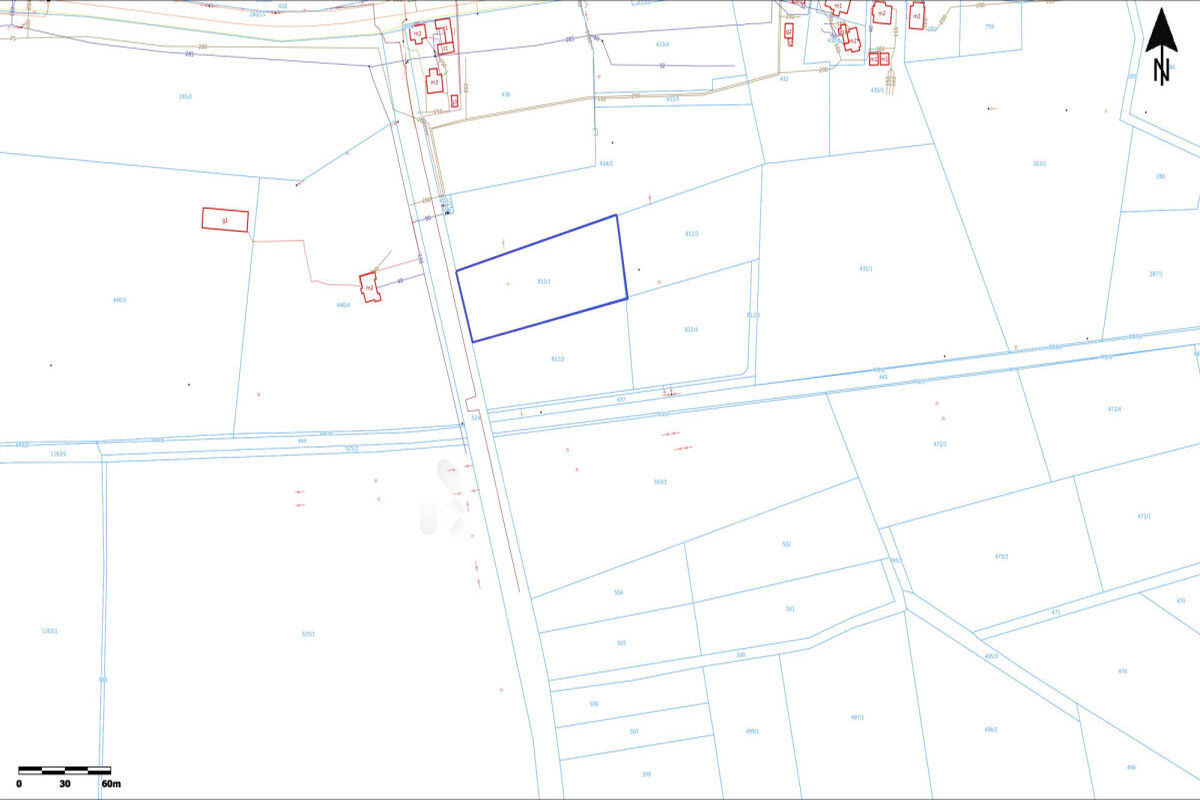Click the parcel 812/3 label

click(691, 233)
